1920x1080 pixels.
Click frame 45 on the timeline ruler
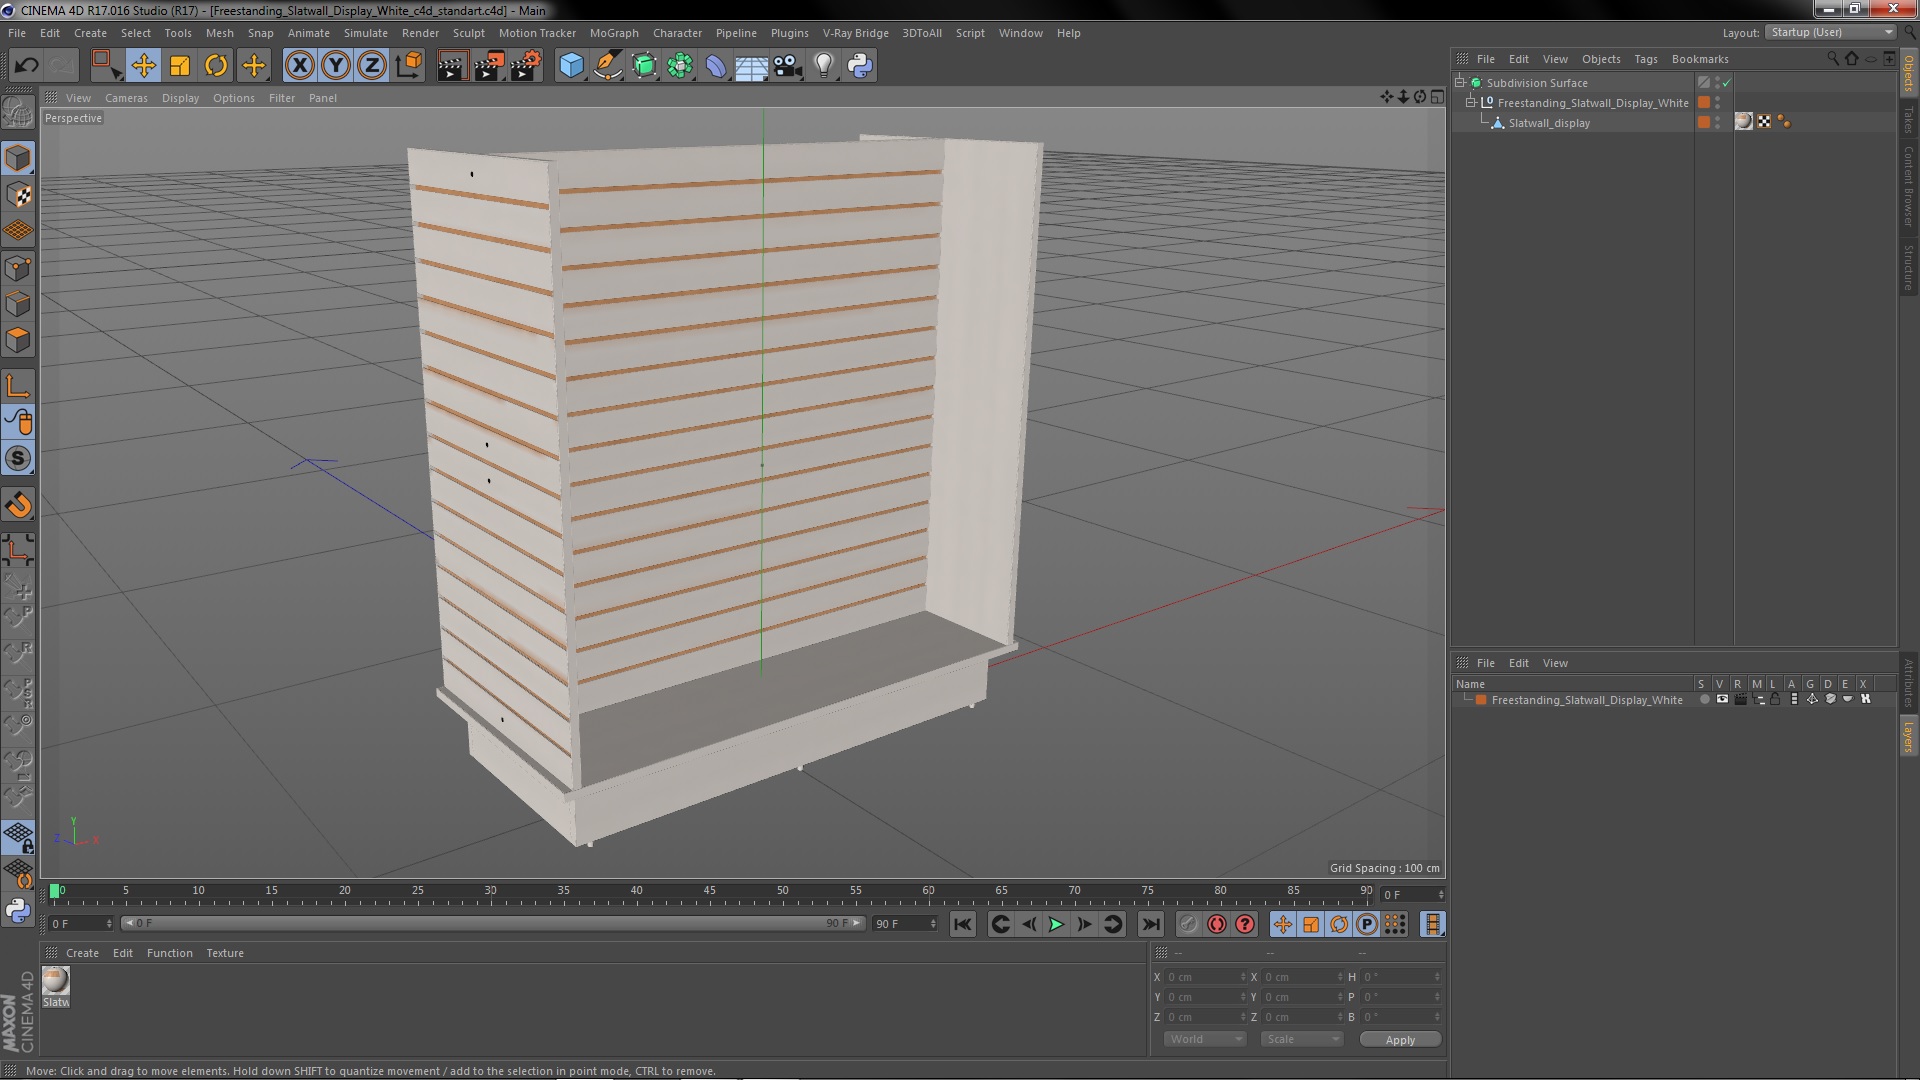[x=709, y=891]
